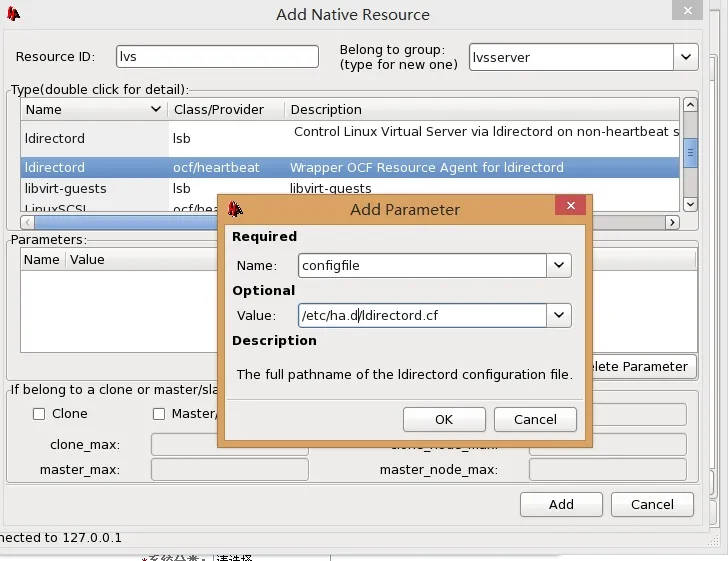728x561 pixels.
Task: Cancel the Add Native Resource window
Action: (x=652, y=504)
